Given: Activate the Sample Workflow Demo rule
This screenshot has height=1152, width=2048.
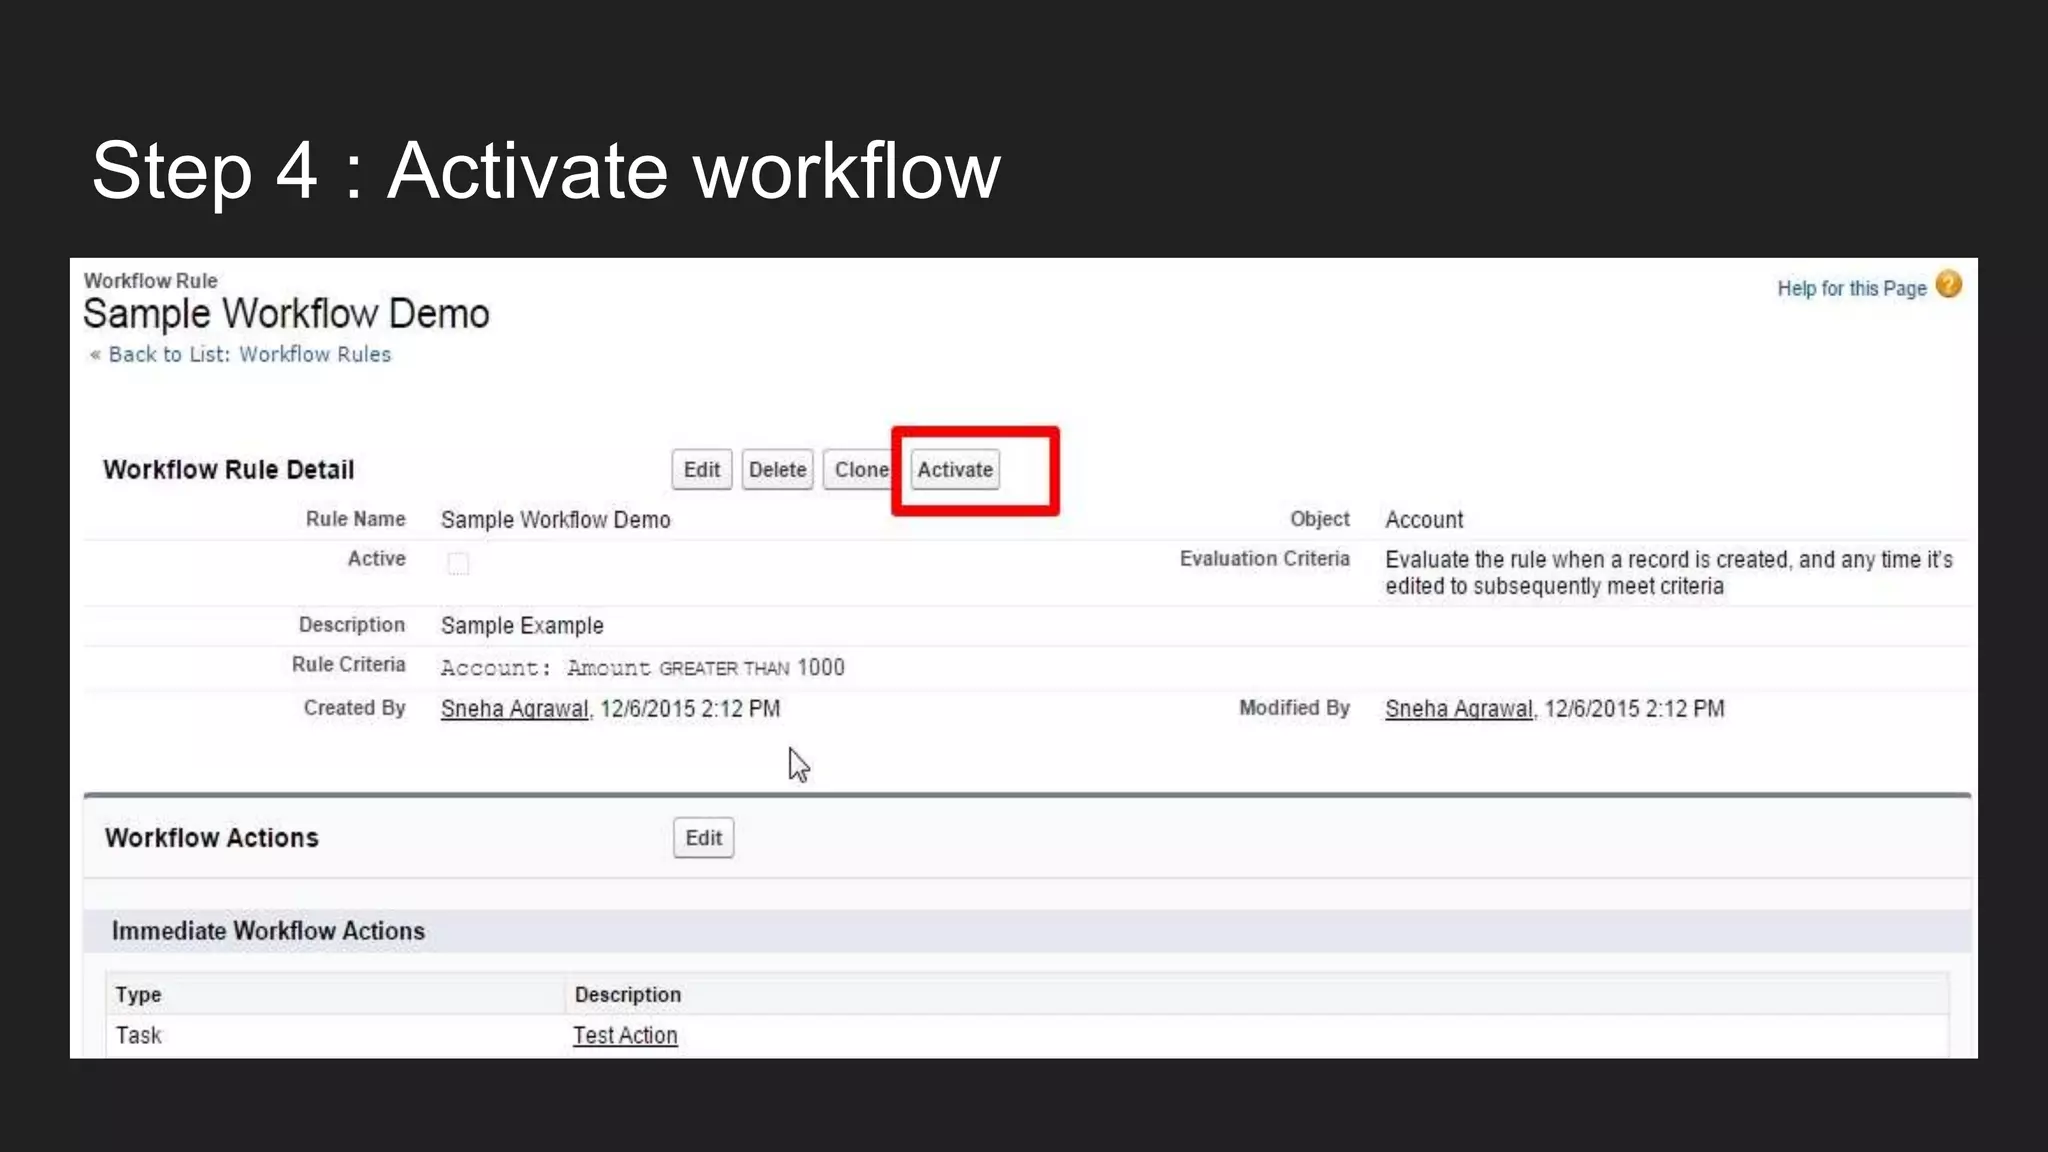Looking at the screenshot, I should [x=955, y=470].
